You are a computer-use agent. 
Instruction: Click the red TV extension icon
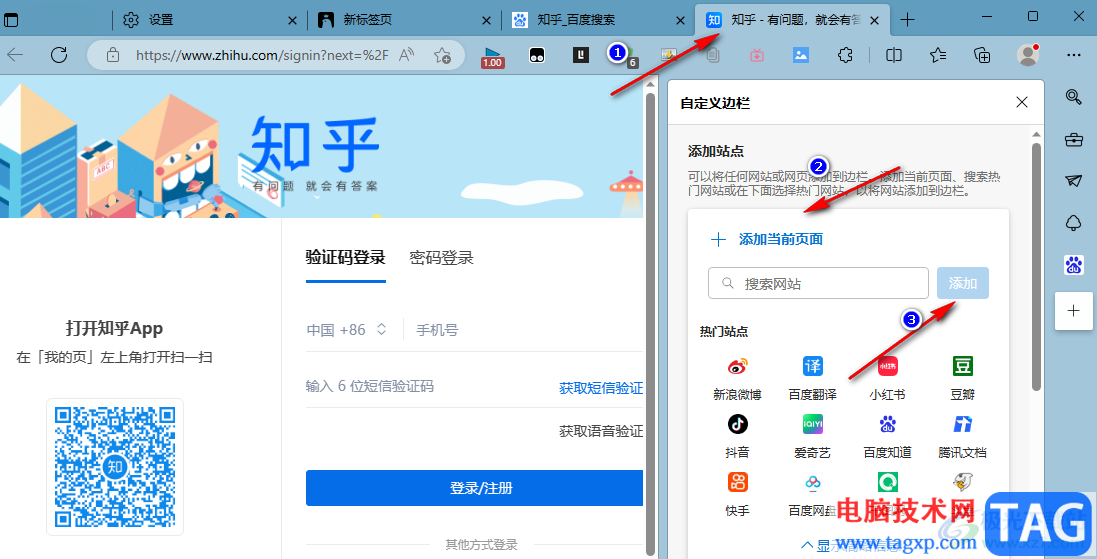pyautogui.click(x=757, y=55)
